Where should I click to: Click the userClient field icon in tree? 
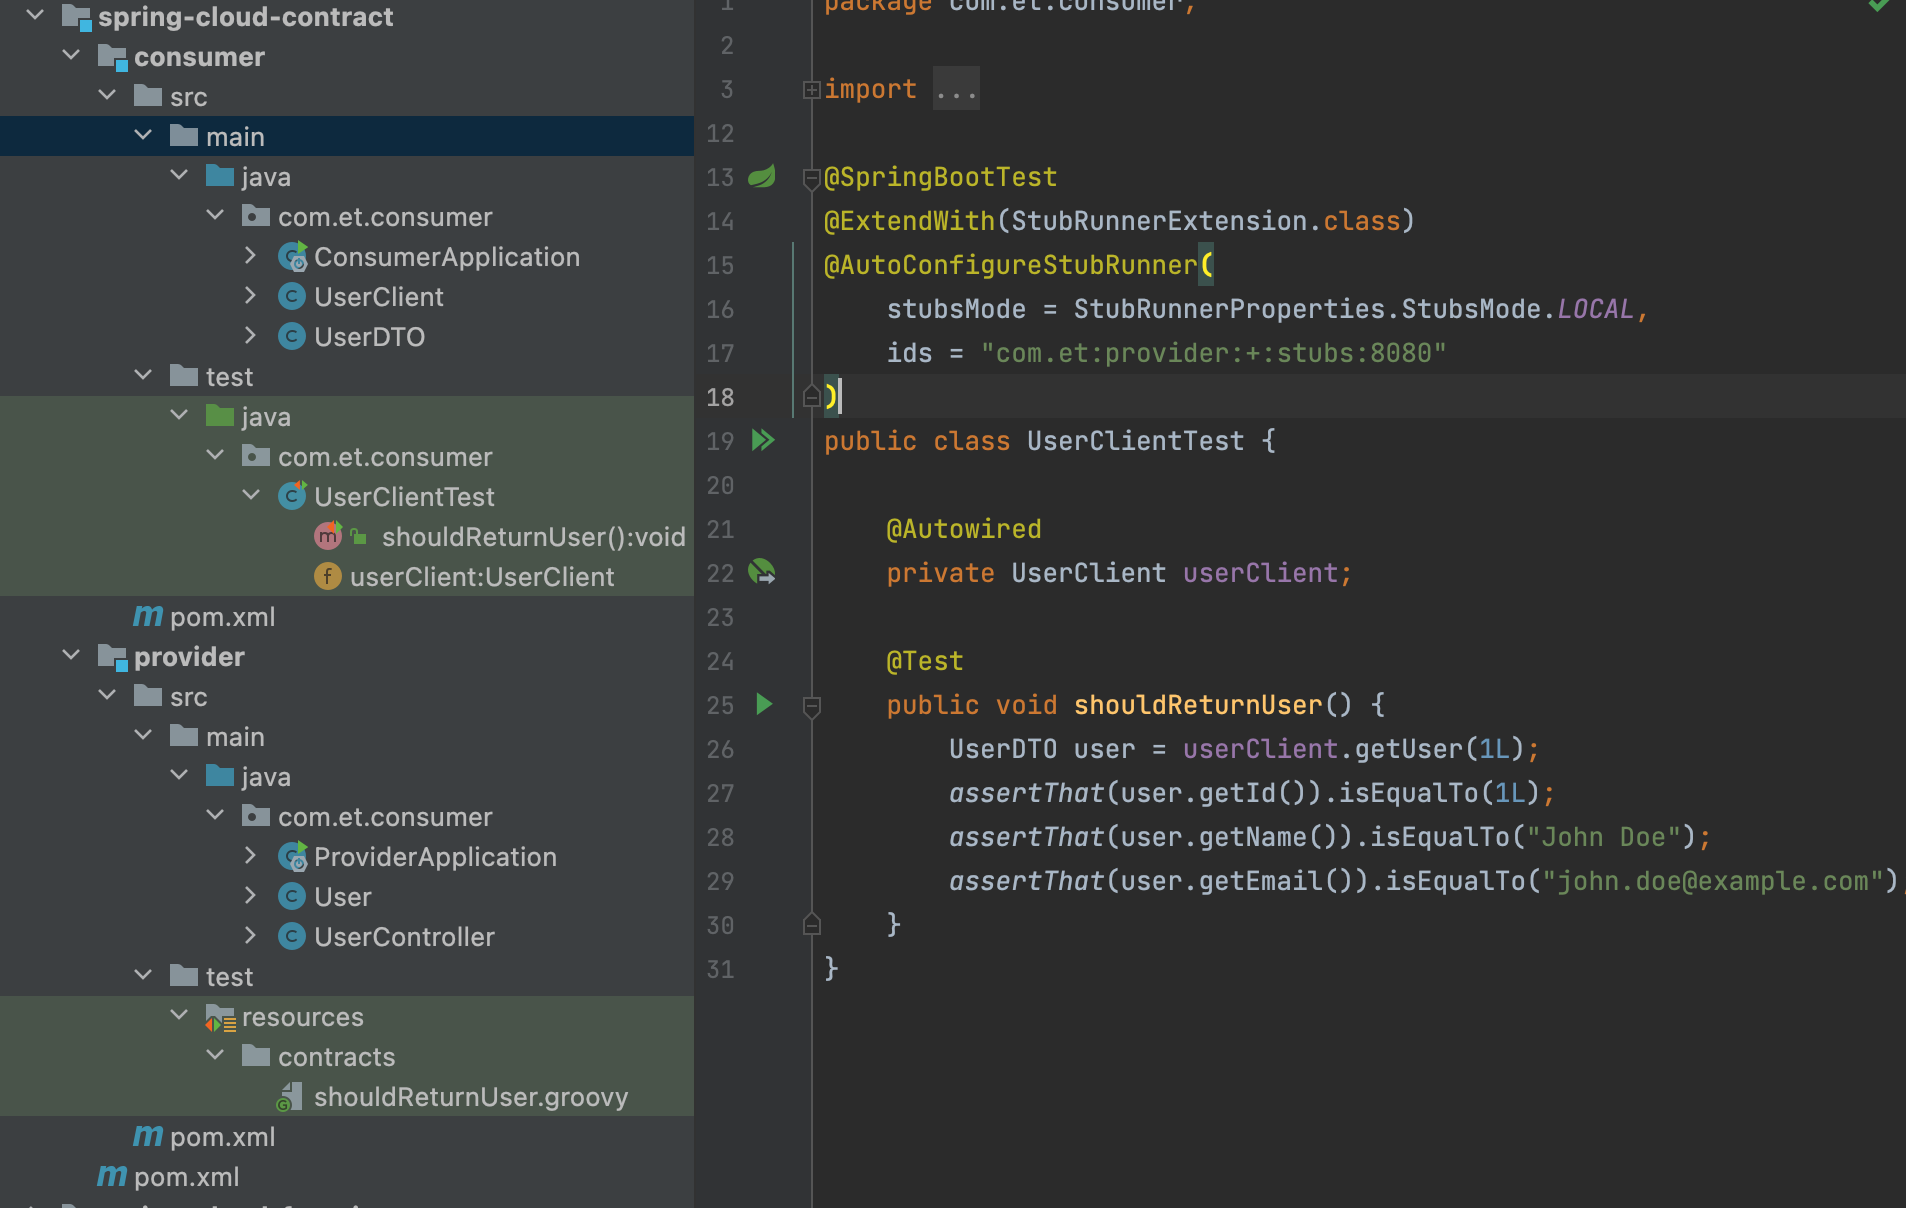click(x=327, y=577)
